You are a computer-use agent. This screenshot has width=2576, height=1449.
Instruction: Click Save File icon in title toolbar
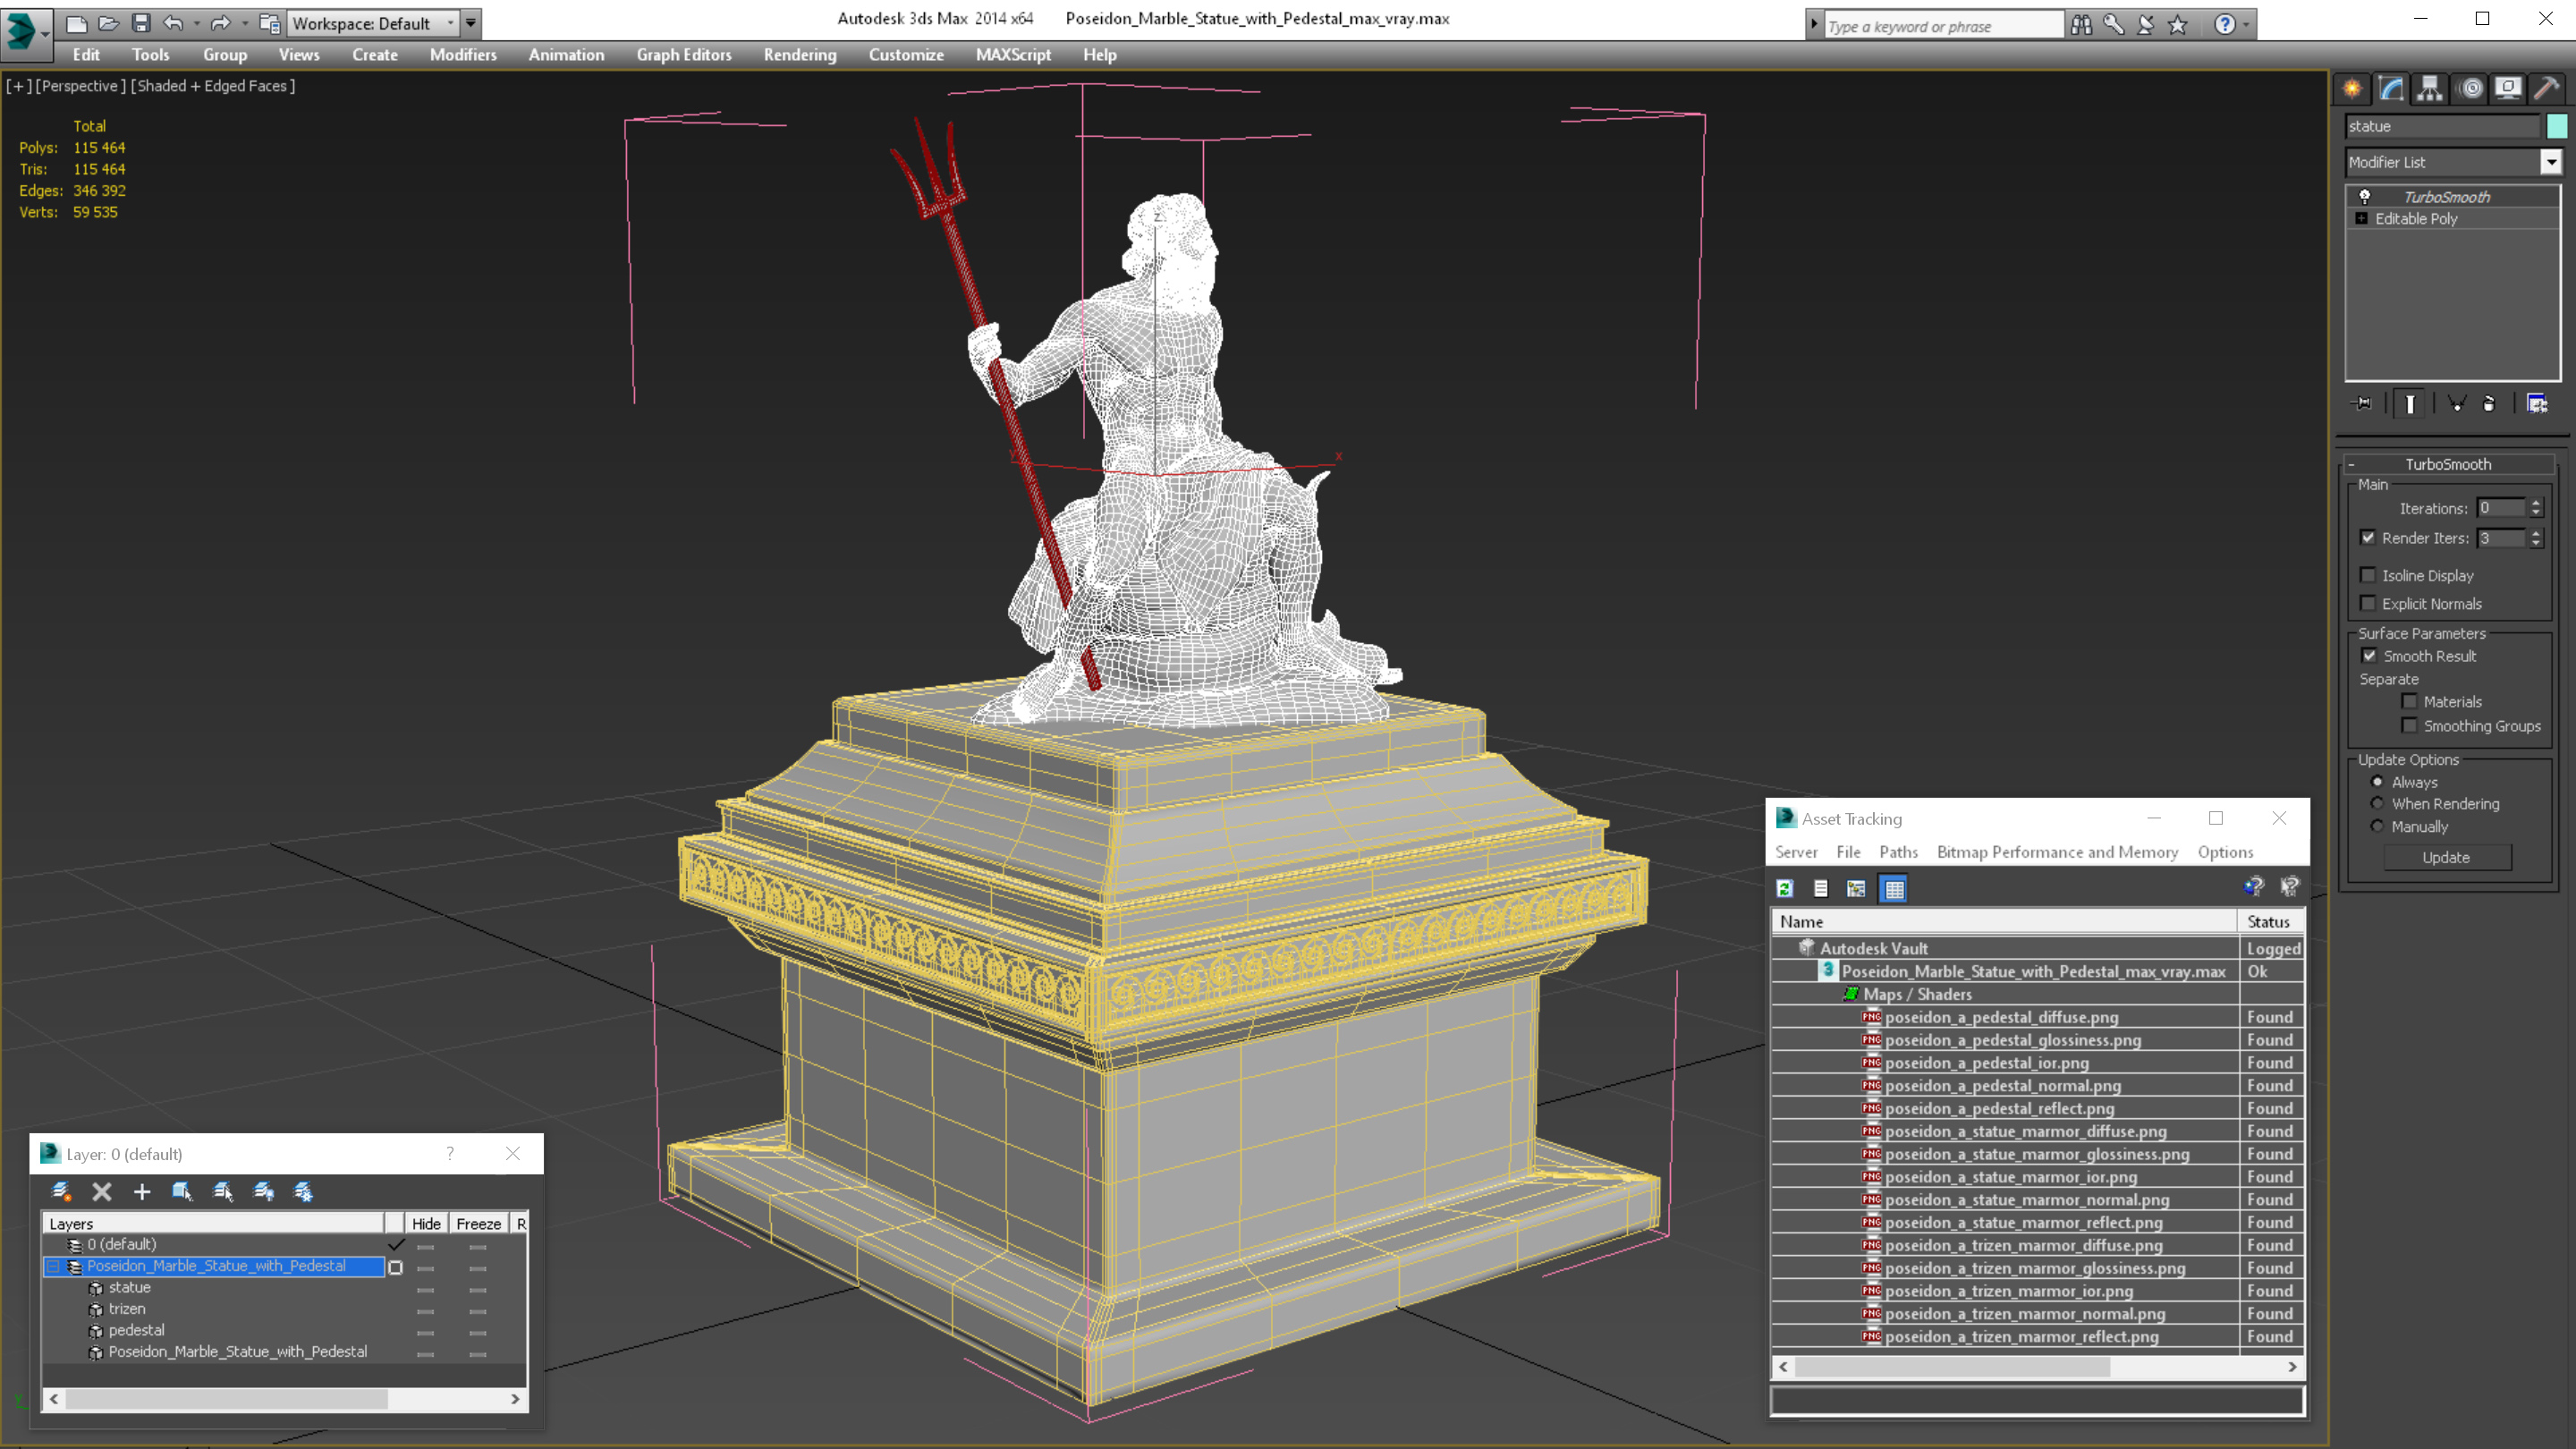point(141,23)
